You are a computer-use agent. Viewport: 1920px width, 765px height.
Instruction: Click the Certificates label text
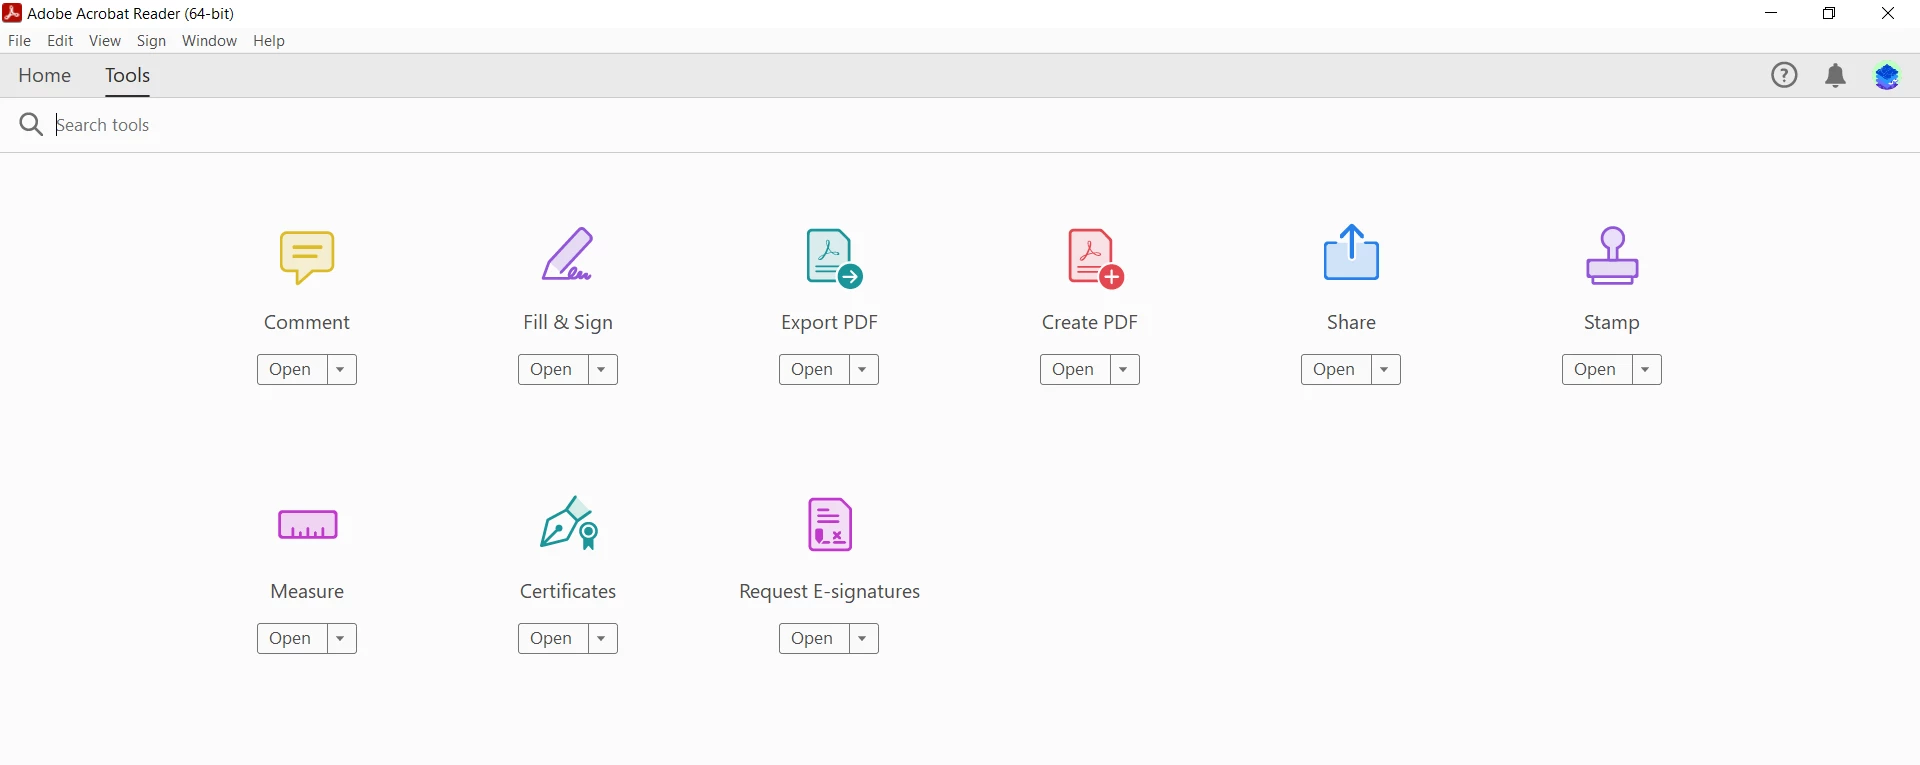568,592
